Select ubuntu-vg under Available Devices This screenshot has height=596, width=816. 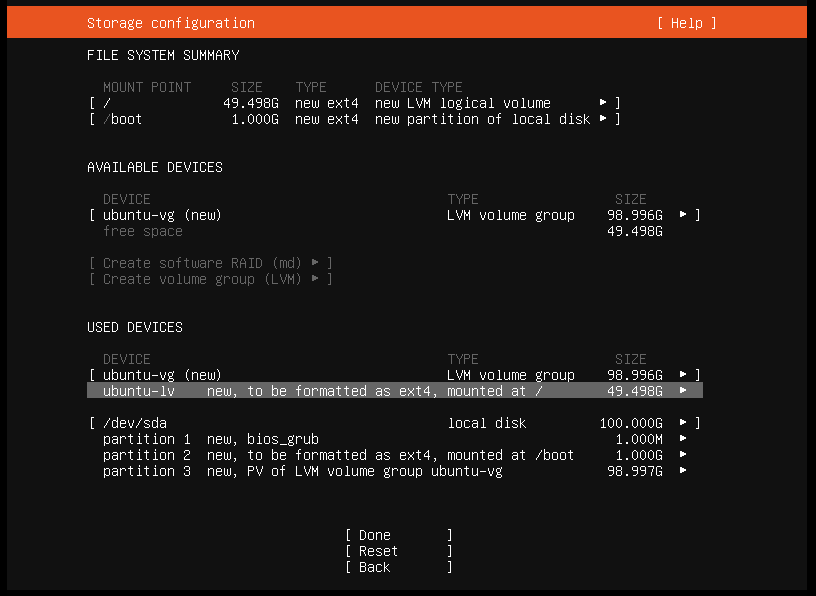[x=162, y=215]
